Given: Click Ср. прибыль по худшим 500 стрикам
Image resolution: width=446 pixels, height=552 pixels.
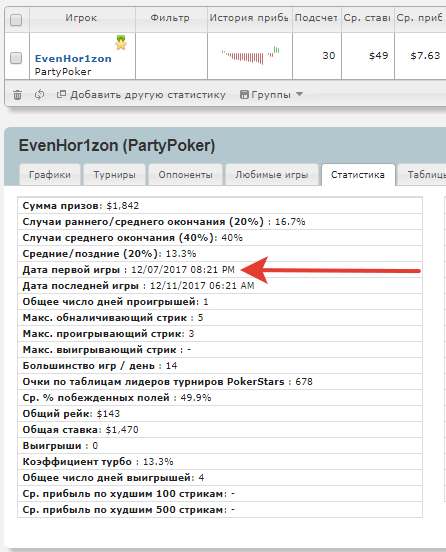Looking at the screenshot, I should pyautogui.click(x=220, y=510).
